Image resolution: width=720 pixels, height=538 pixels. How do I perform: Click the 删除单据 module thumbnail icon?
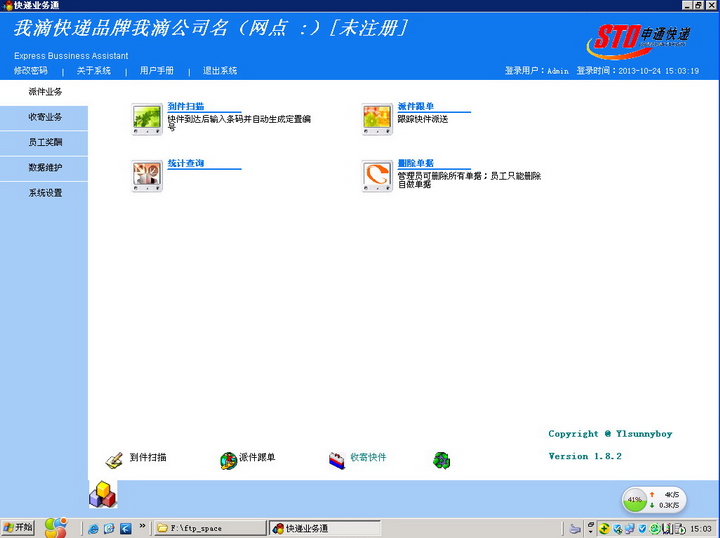(x=377, y=176)
